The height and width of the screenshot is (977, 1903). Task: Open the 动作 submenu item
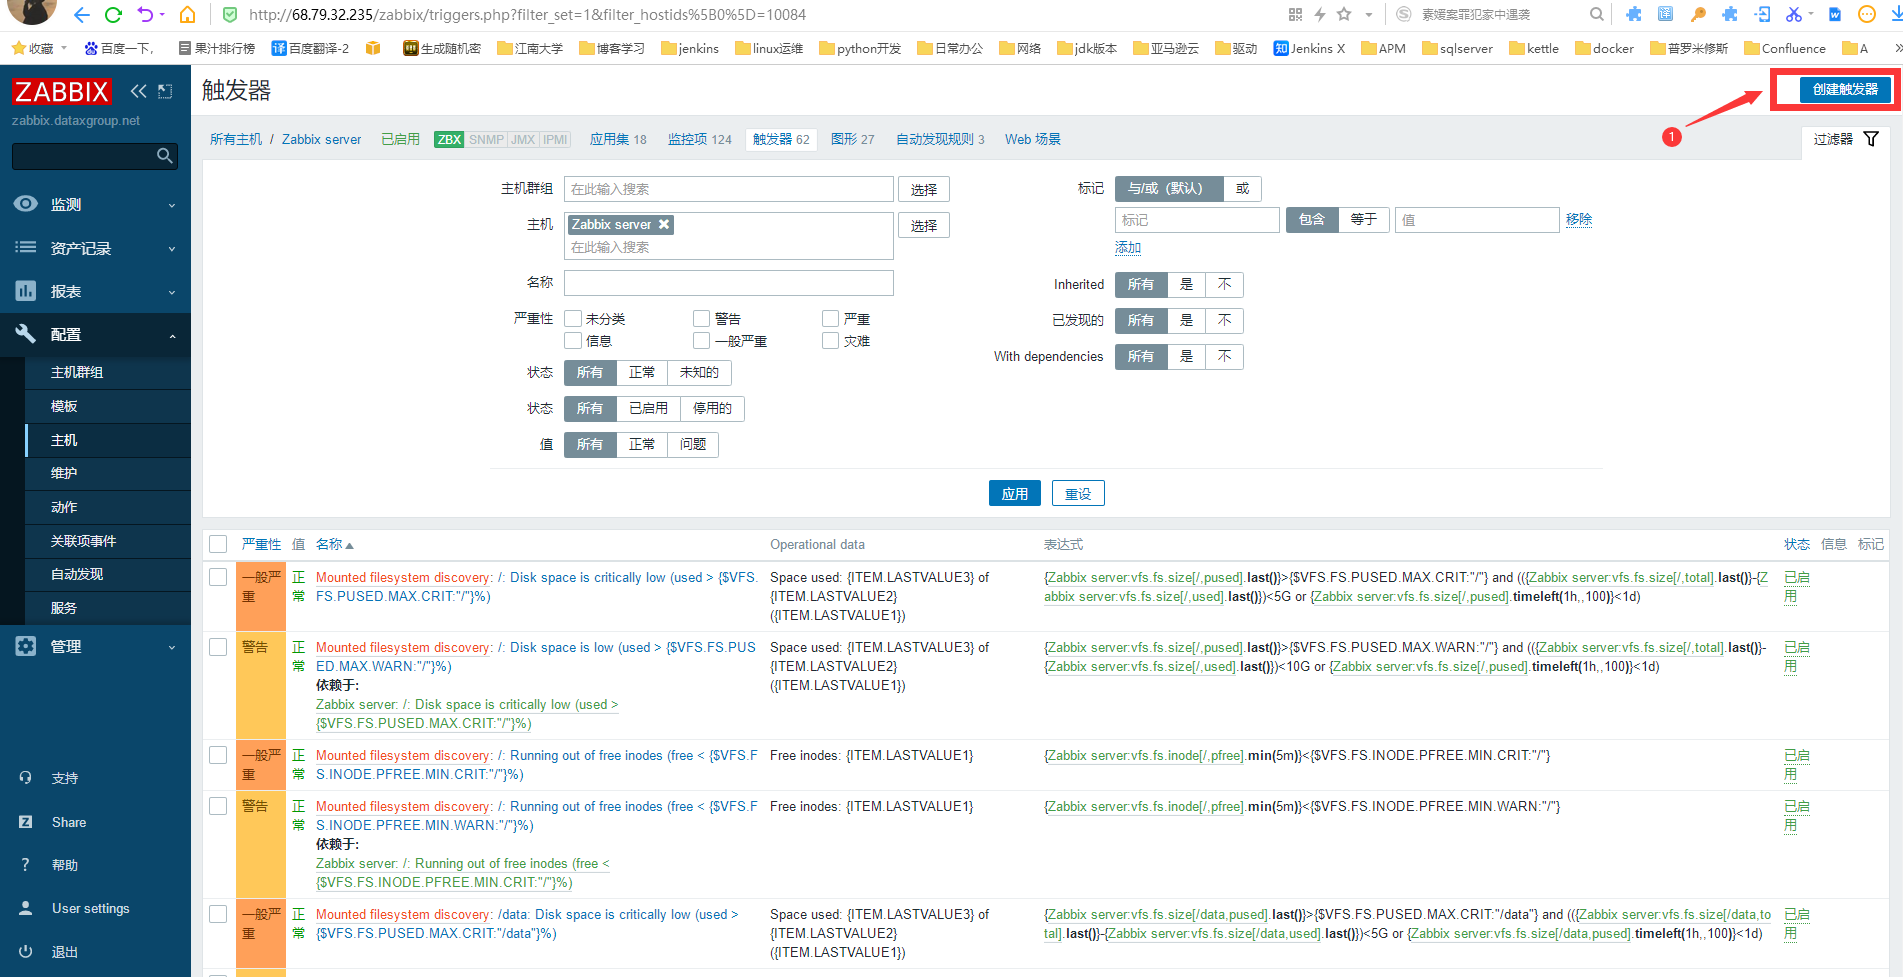pyautogui.click(x=64, y=507)
